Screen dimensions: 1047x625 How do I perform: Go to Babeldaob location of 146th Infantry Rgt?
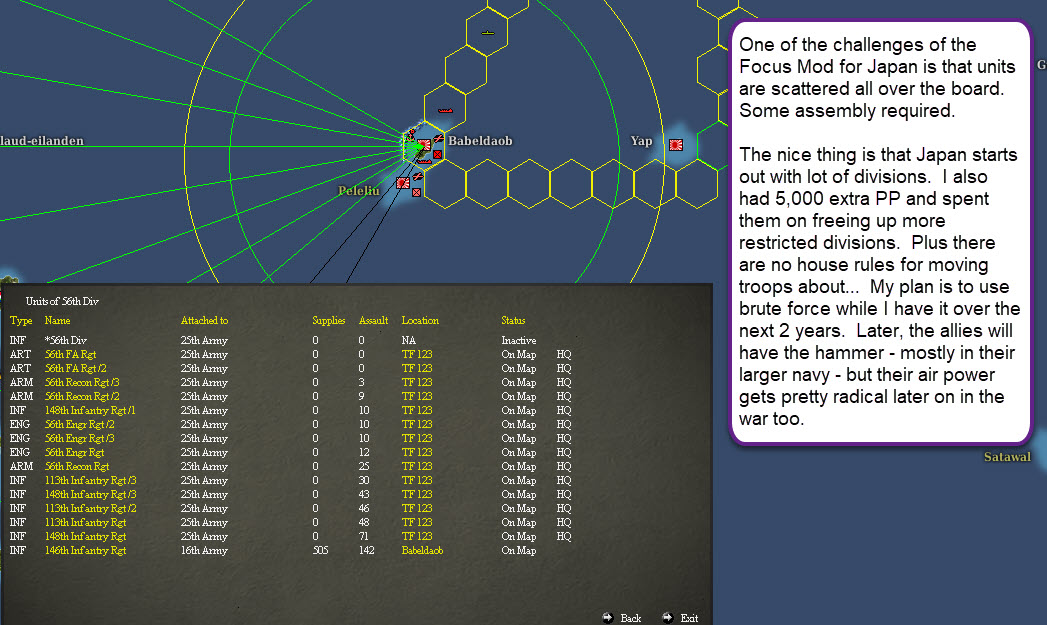[x=422, y=551]
